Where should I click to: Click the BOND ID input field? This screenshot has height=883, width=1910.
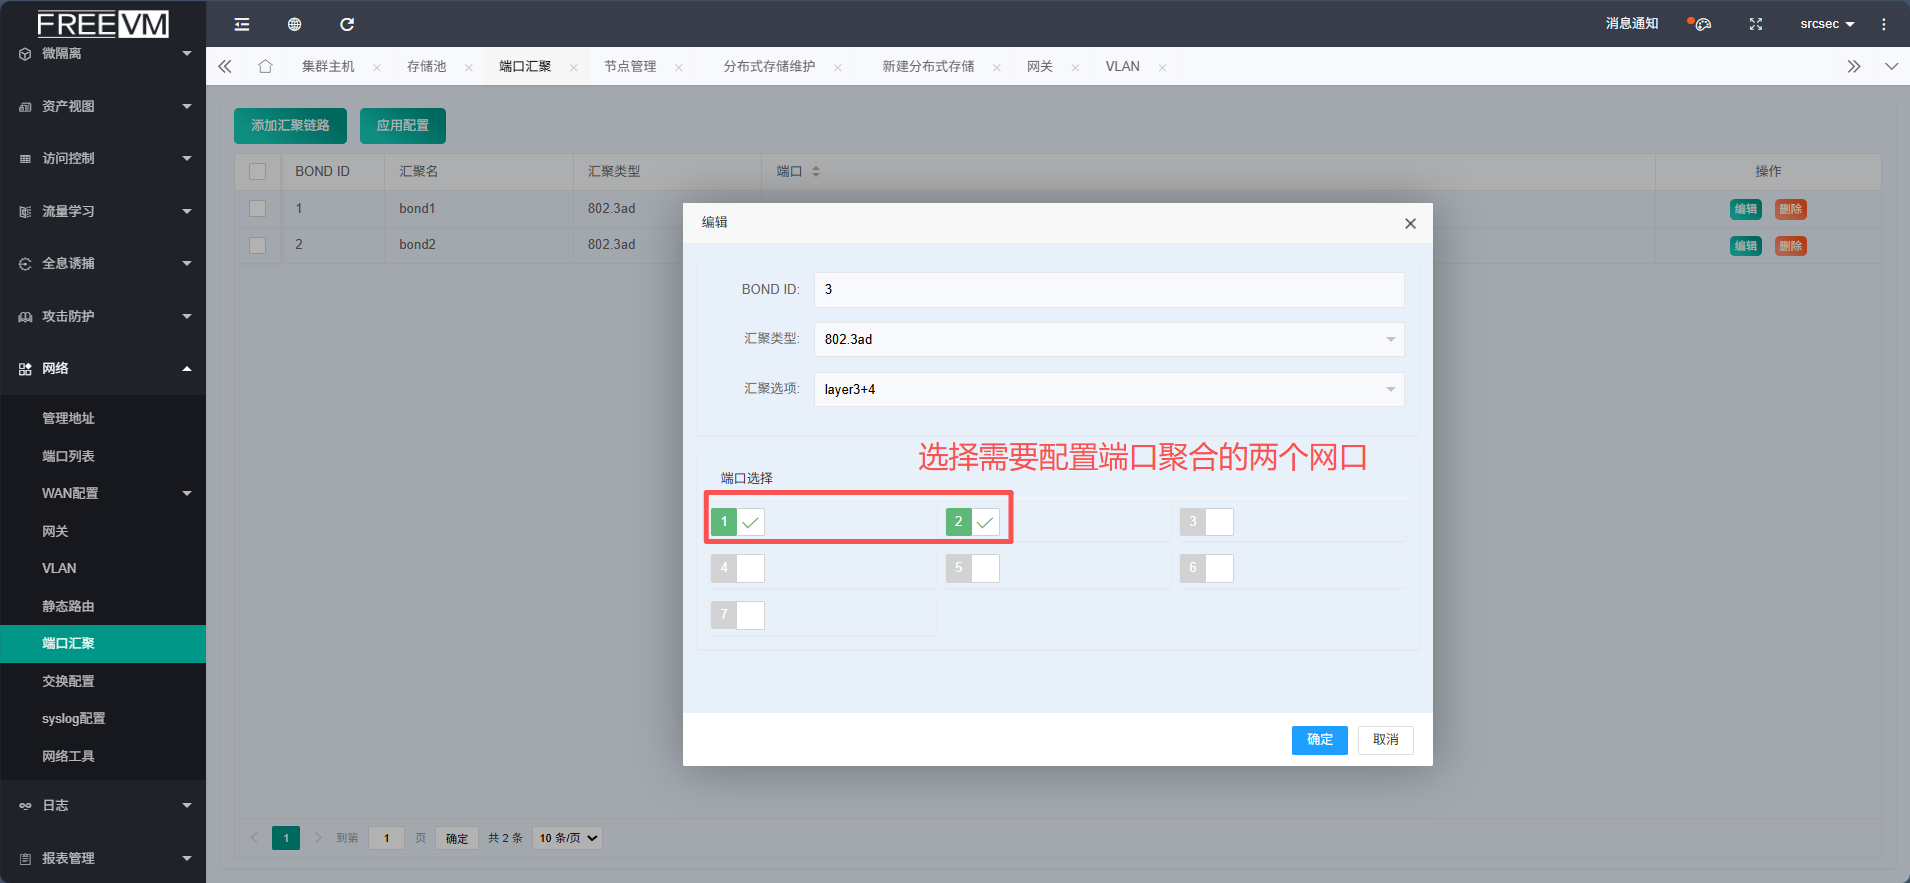(x=1108, y=289)
